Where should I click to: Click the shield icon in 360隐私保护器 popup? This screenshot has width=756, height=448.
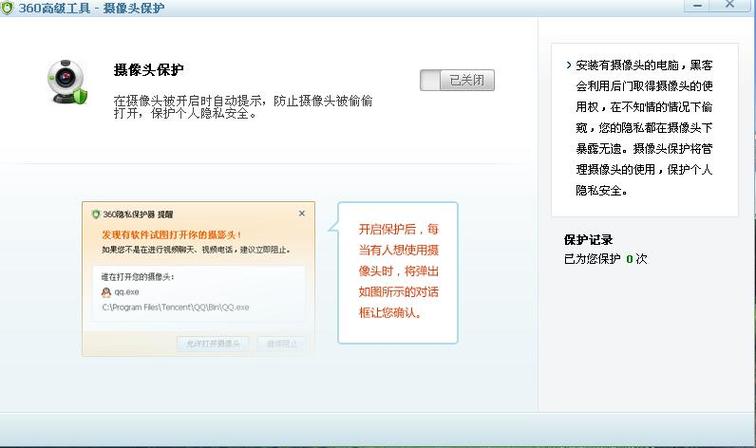click(96, 214)
